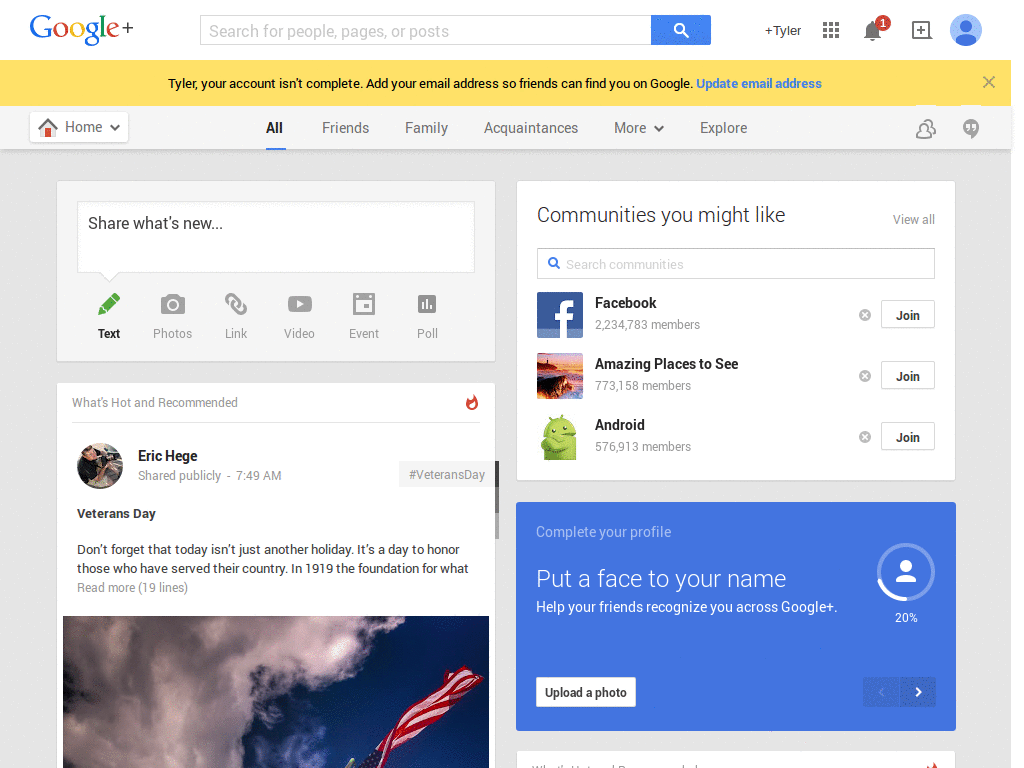Viewport: 1024px width, 768px height.
Task: Open the Amazing Places to See thumbnail
Action: click(x=560, y=376)
